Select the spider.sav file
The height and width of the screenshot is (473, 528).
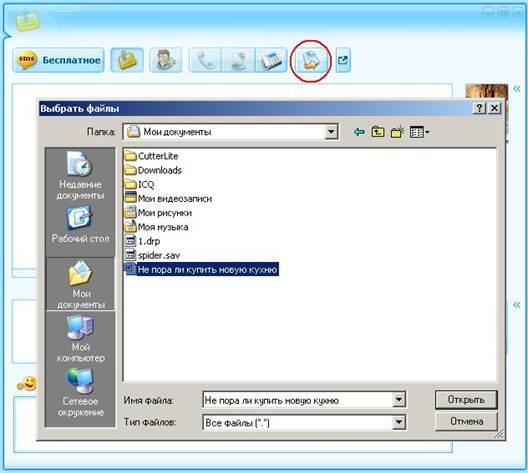coord(153,255)
